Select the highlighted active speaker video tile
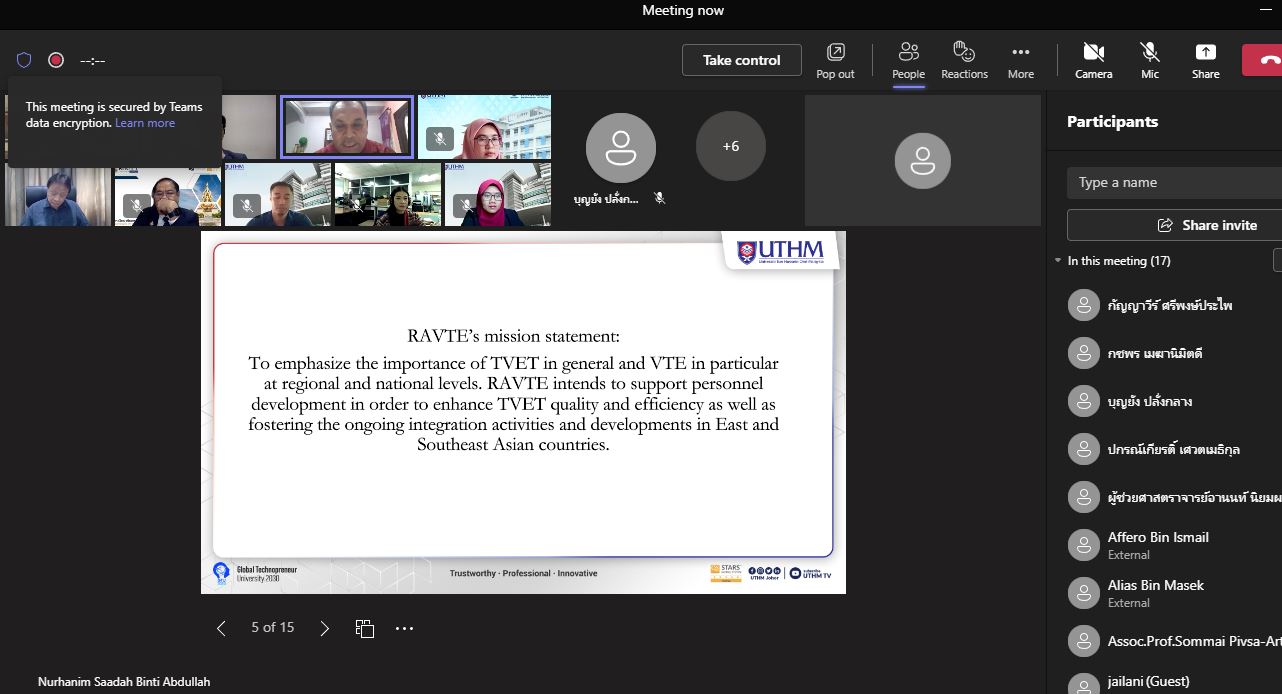The height and width of the screenshot is (694, 1282). [347, 127]
